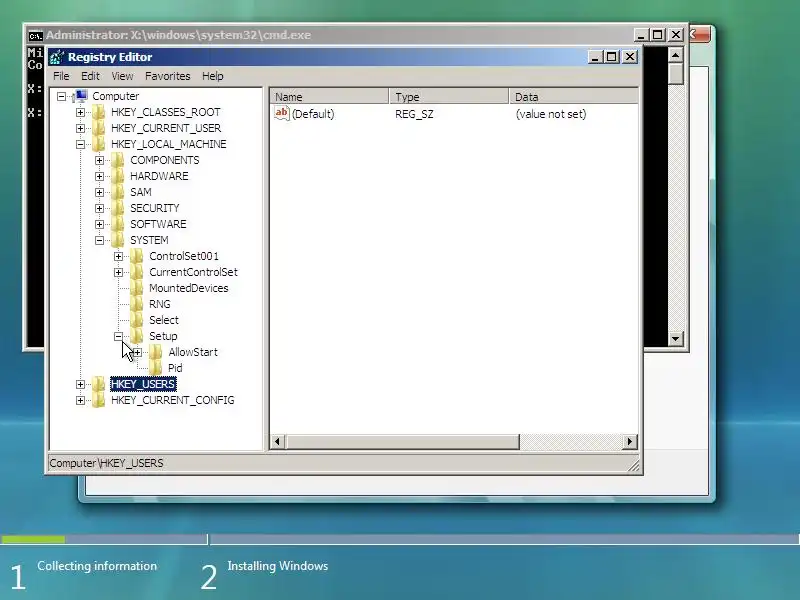Click the SAM folder icon
800x600 pixels.
tap(118, 192)
